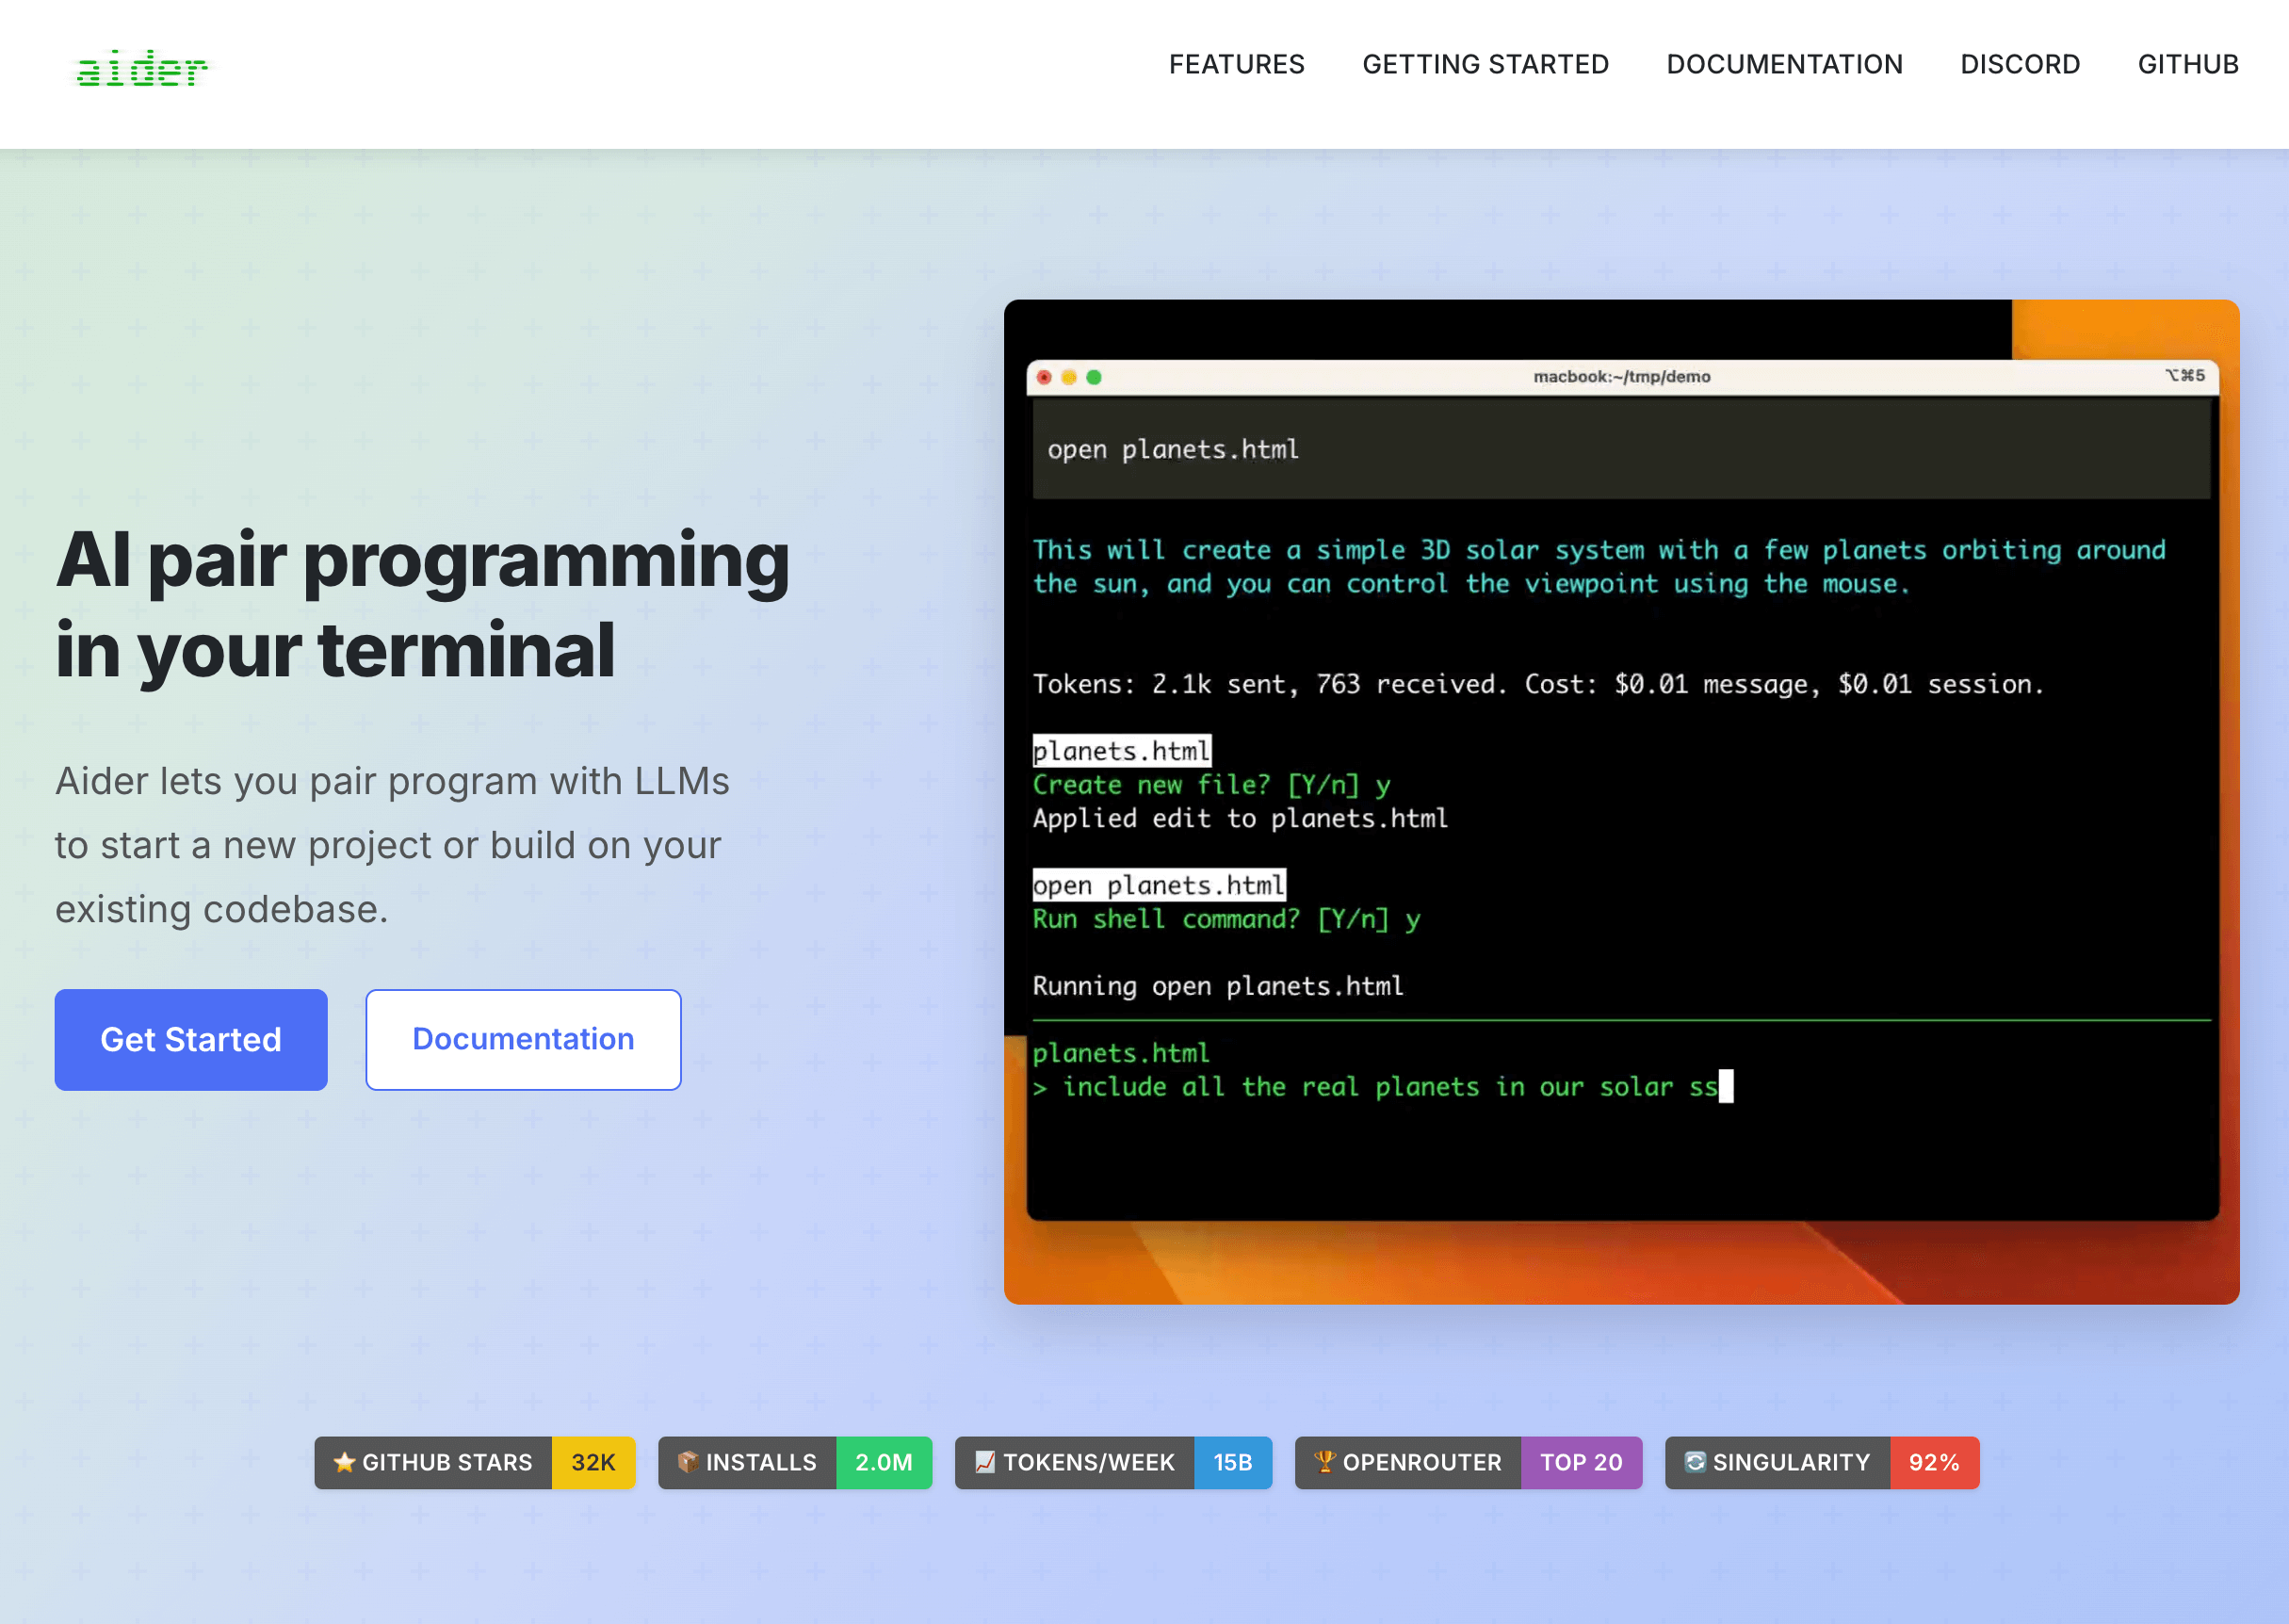The width and height of the screenshot is (2289, 1624).
Task: Click the TOP 20 badge value
Action: pyautogui.click(x=1581, y=1462)
